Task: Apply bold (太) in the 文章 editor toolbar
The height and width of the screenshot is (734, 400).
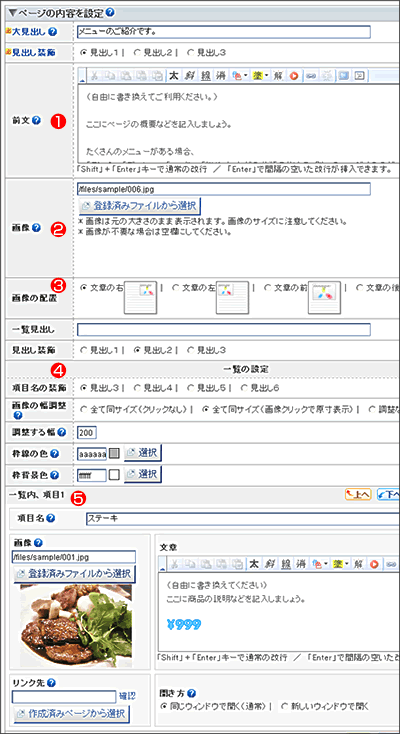Action: [254, 564]
